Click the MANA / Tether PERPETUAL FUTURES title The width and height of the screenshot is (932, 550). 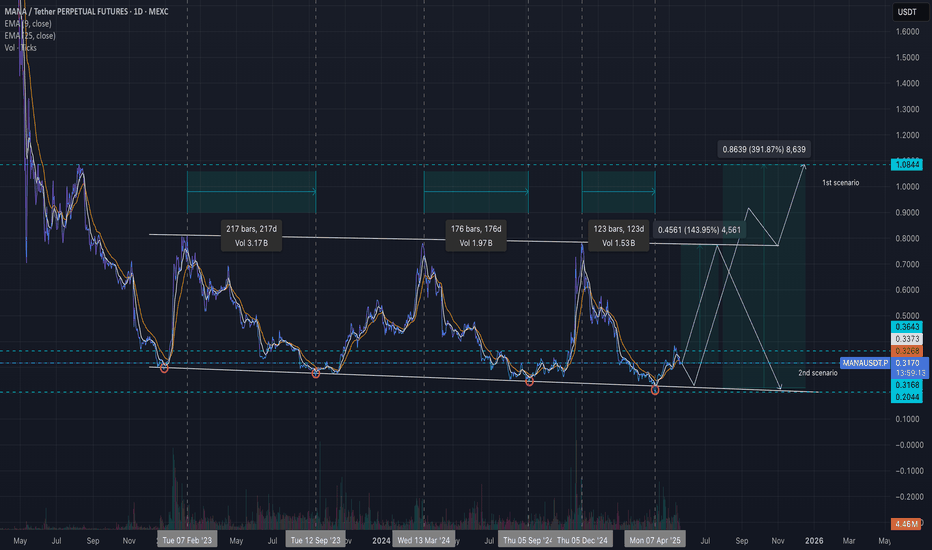pyautogui.click(x=86, y=11)
